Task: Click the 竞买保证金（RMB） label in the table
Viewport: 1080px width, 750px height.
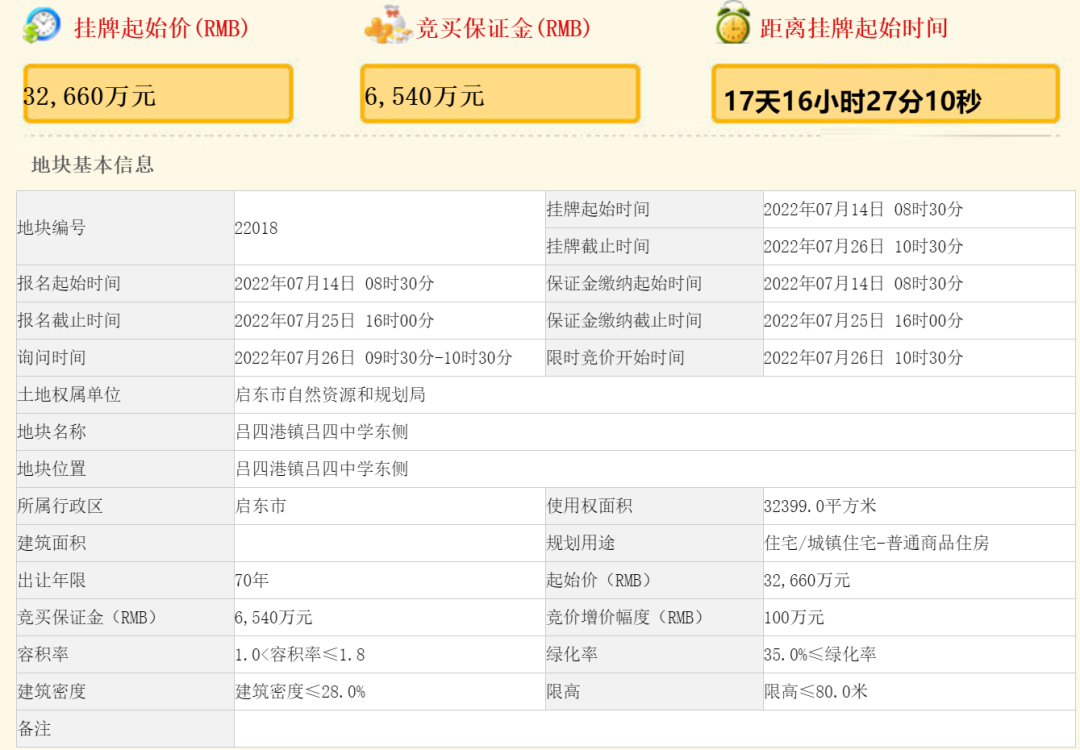Action: [x=125, y=618]
